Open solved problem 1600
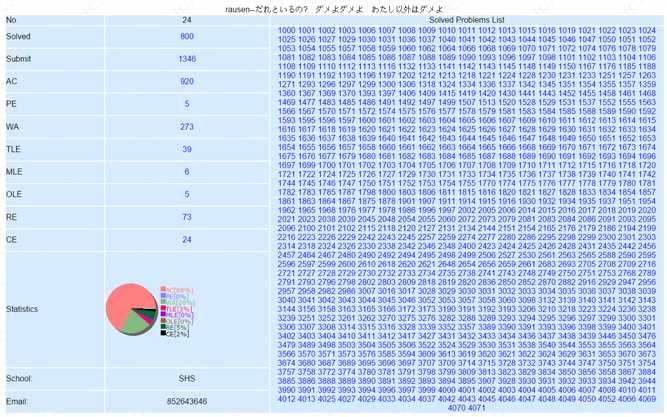 [367, 120]
